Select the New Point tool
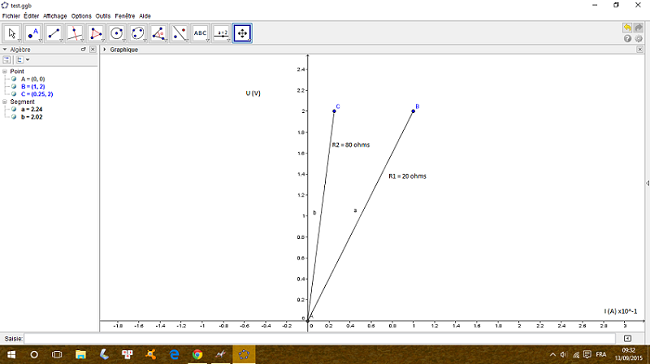 pos(33,33)
